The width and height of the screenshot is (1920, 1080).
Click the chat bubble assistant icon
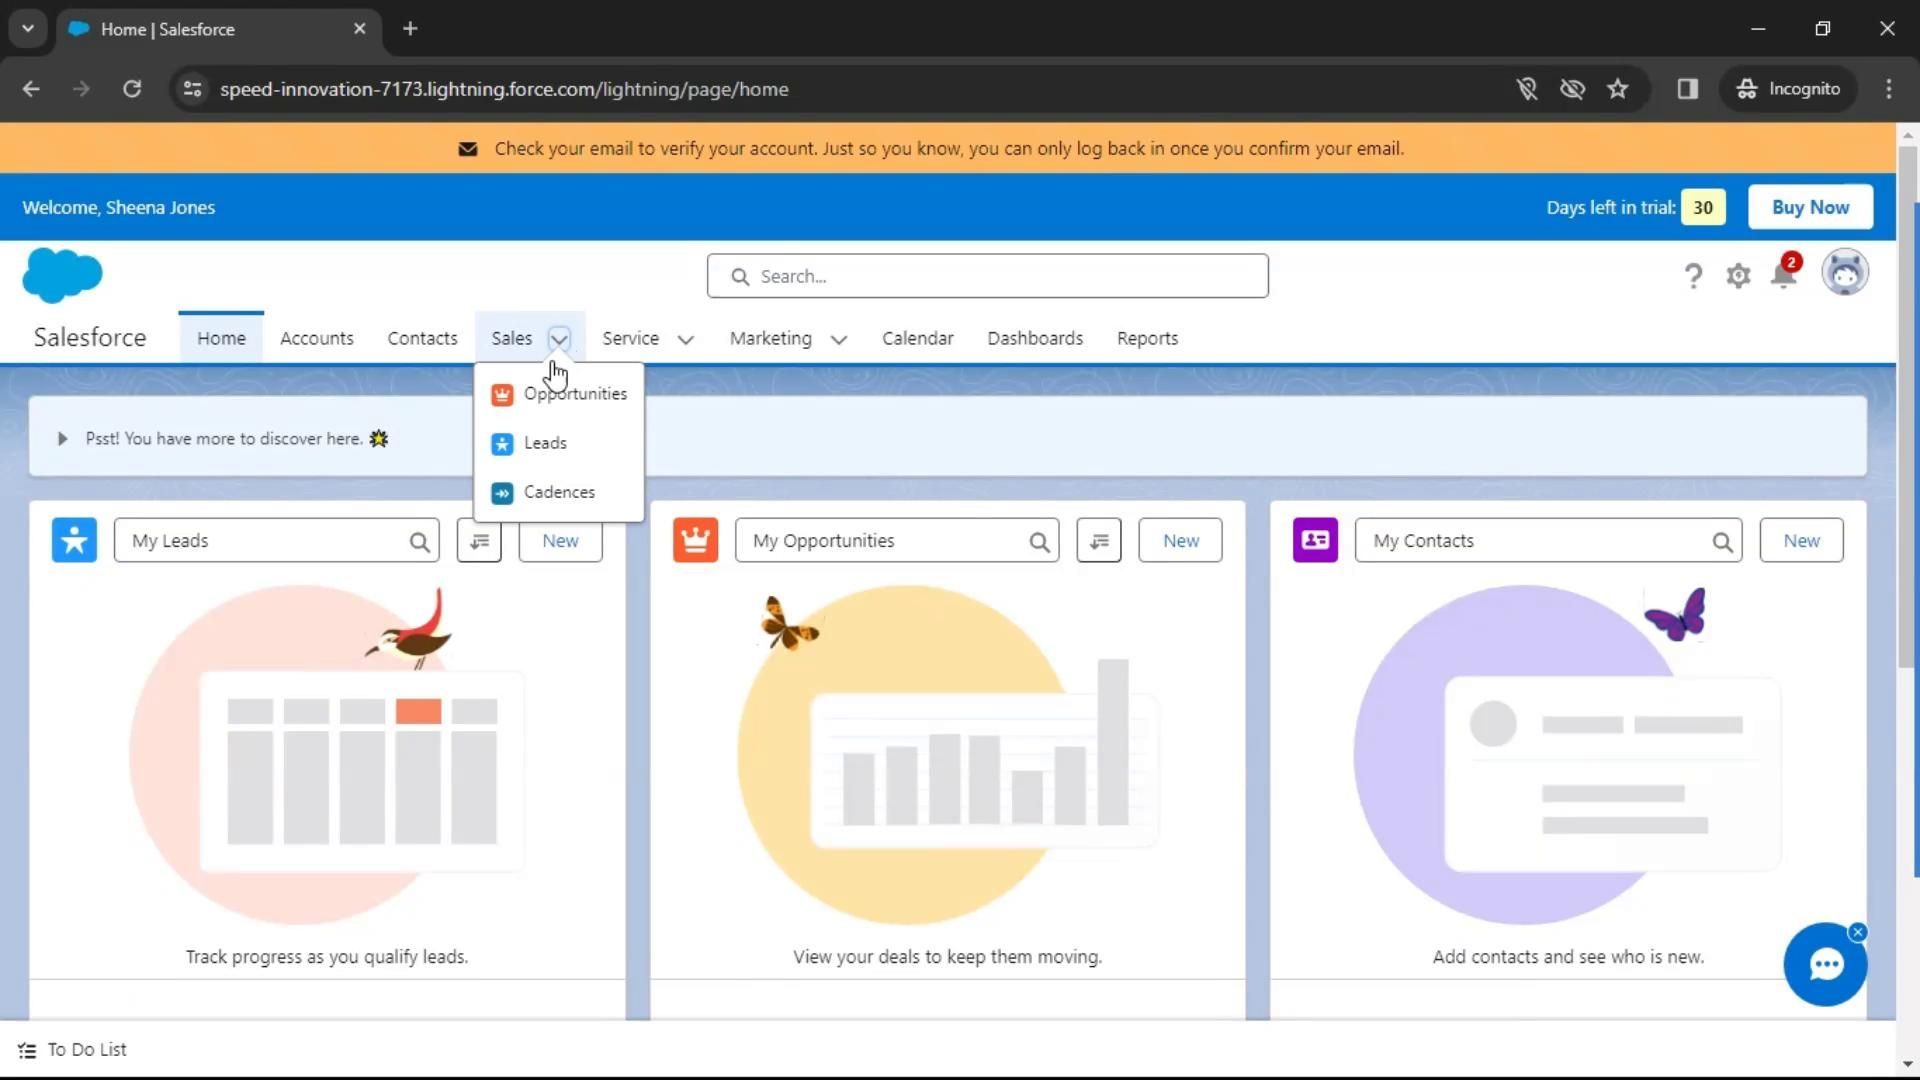[1825, 965]
